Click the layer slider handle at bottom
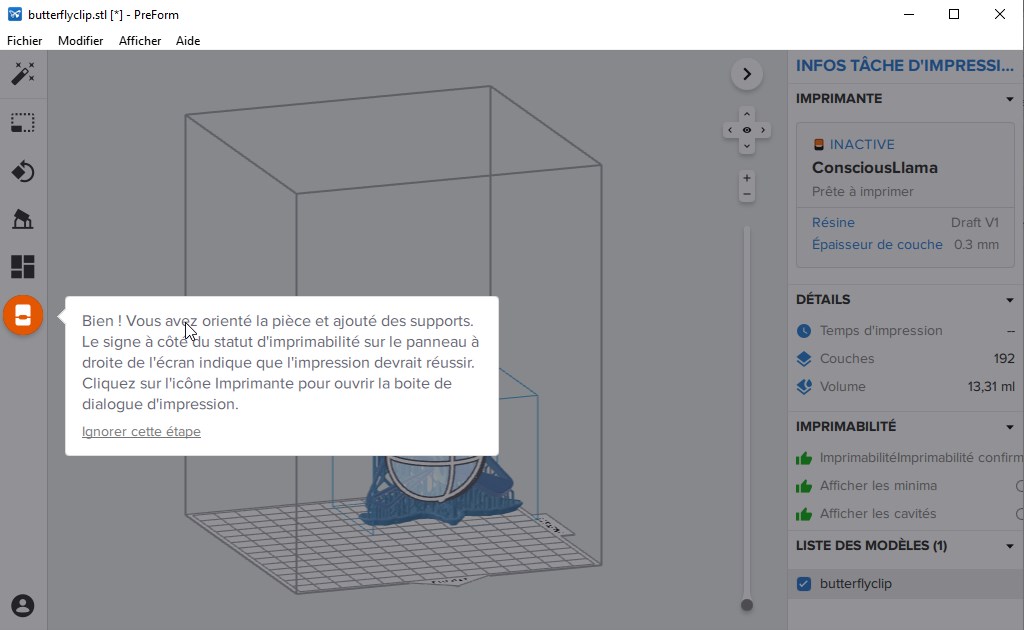The image size is (1024, 630). point(747,605)
